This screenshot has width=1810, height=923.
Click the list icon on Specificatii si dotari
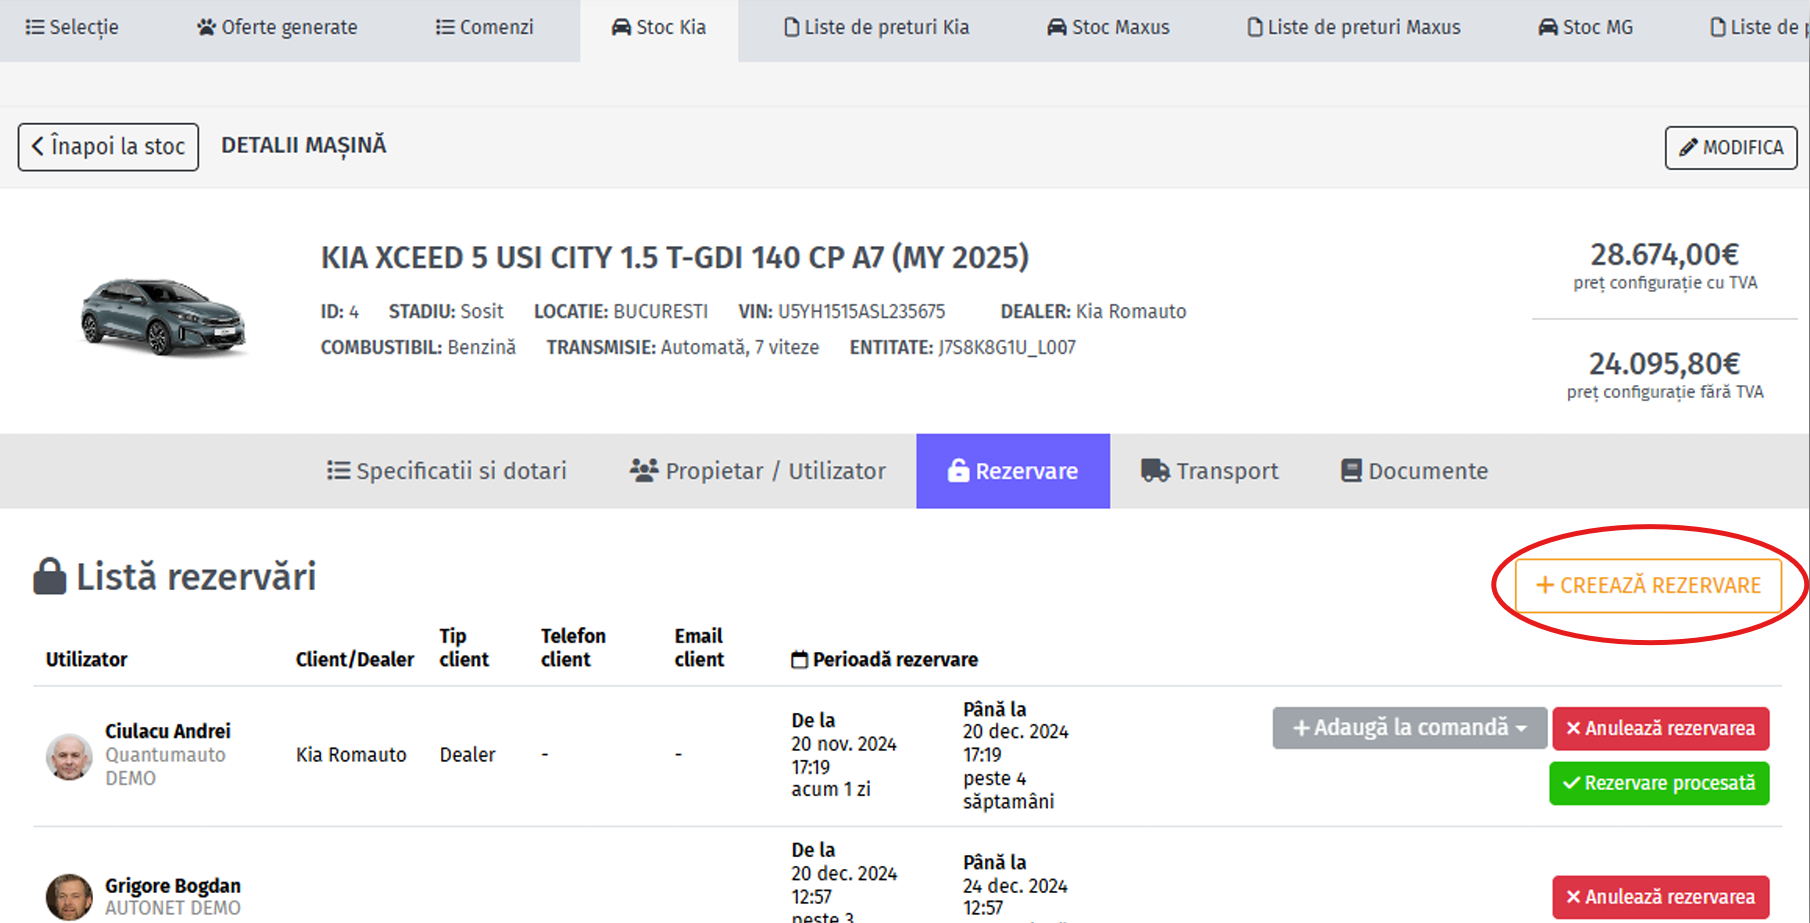[x=338, y=470]
